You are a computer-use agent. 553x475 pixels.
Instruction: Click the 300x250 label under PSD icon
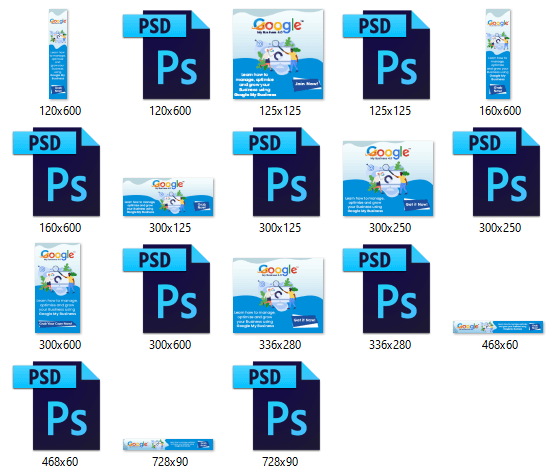500,228
